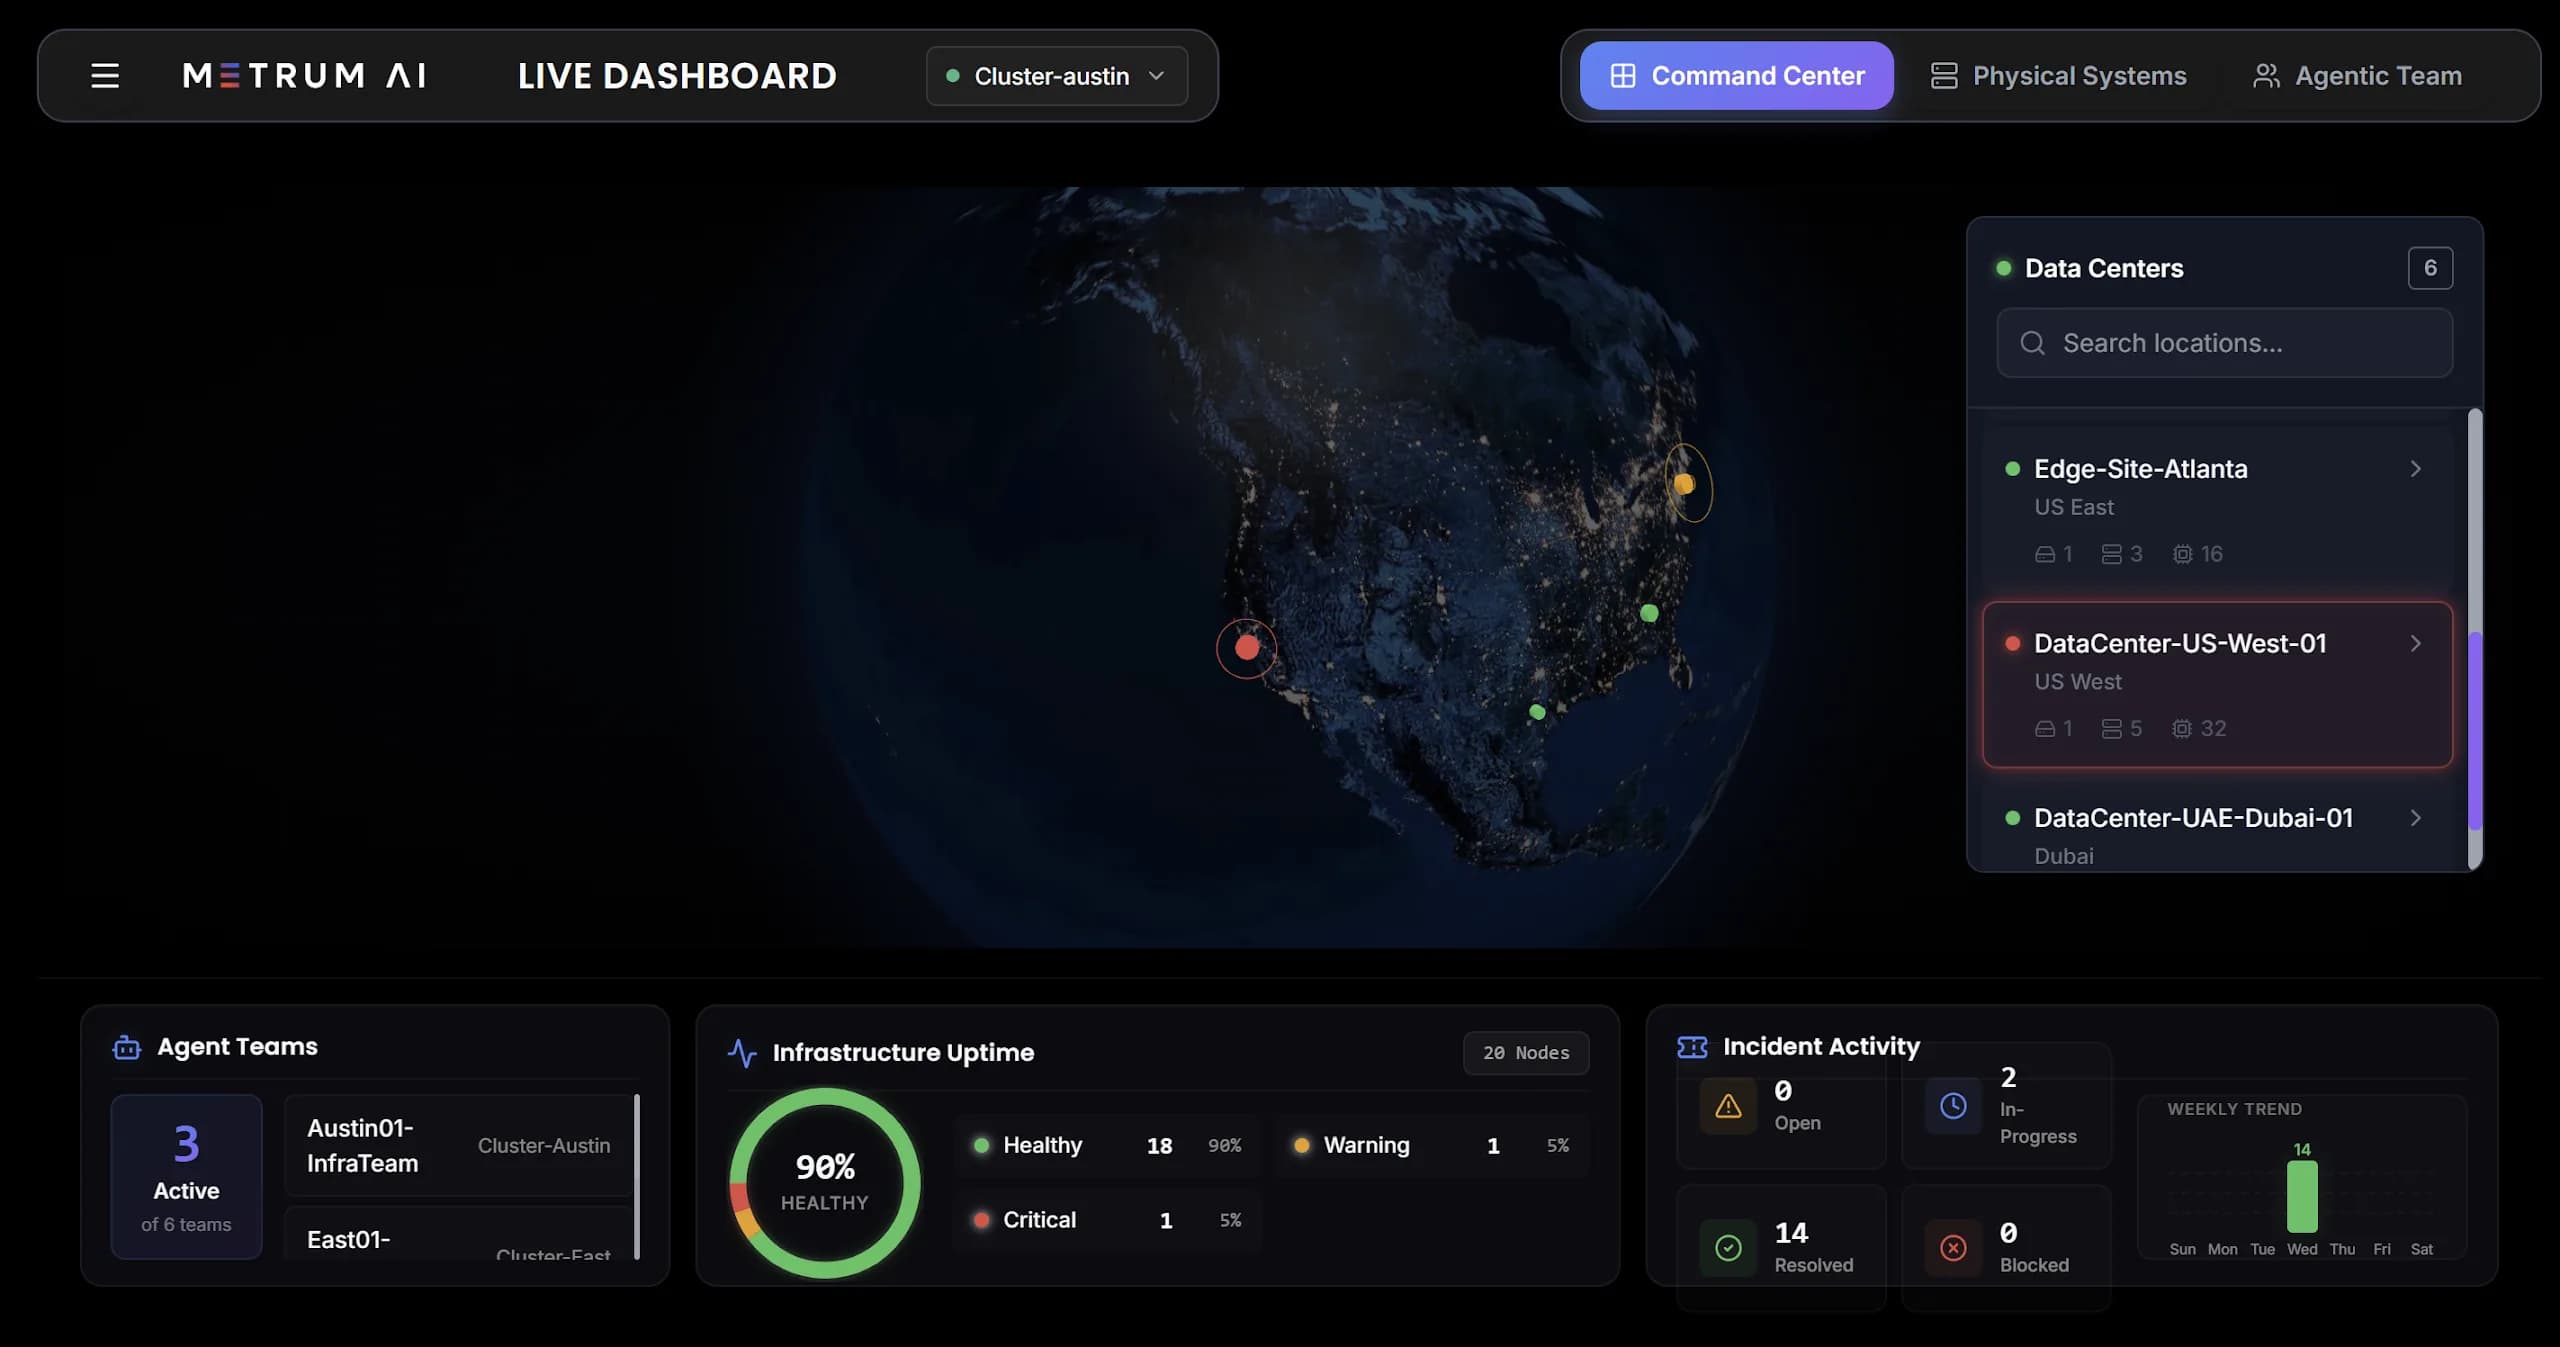Click the Agent Teams robot icon
Viewport: 2560px width, 1347px height.
tap(125, 1047)
